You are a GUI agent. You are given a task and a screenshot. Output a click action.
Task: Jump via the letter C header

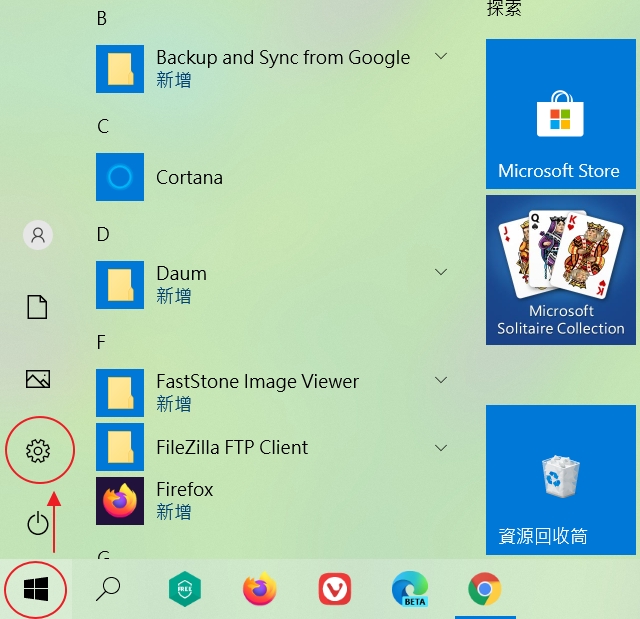click(x=103, y=126)
